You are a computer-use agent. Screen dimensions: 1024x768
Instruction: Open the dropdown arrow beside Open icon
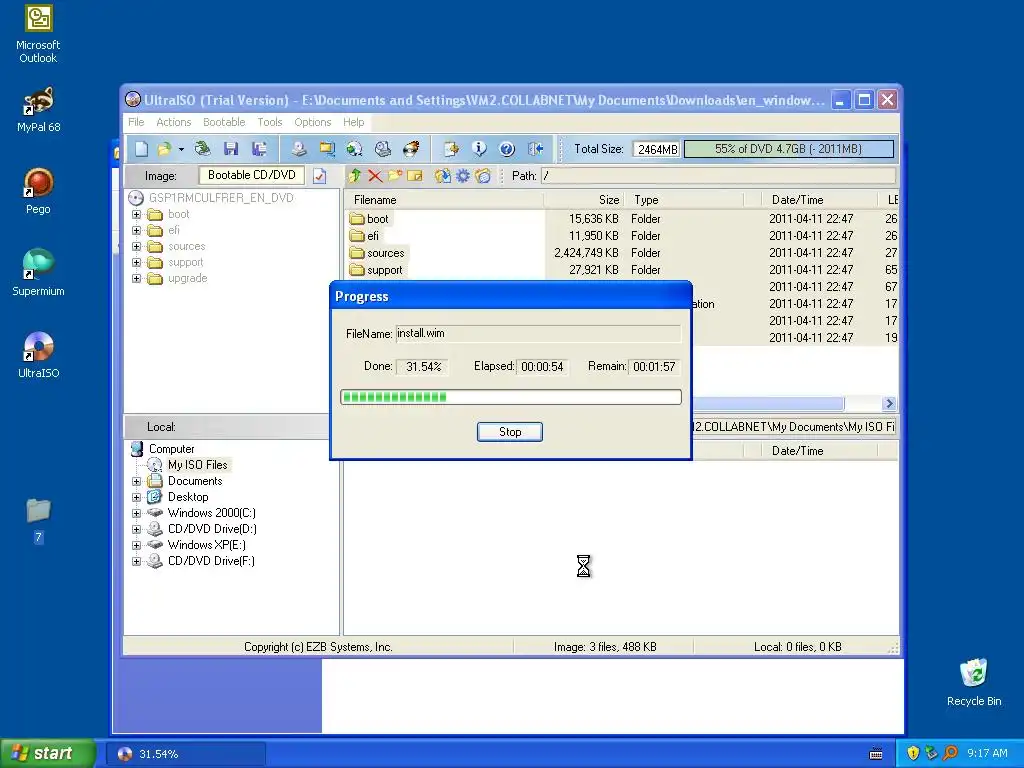pyautogui.click(x=181, y=150)
